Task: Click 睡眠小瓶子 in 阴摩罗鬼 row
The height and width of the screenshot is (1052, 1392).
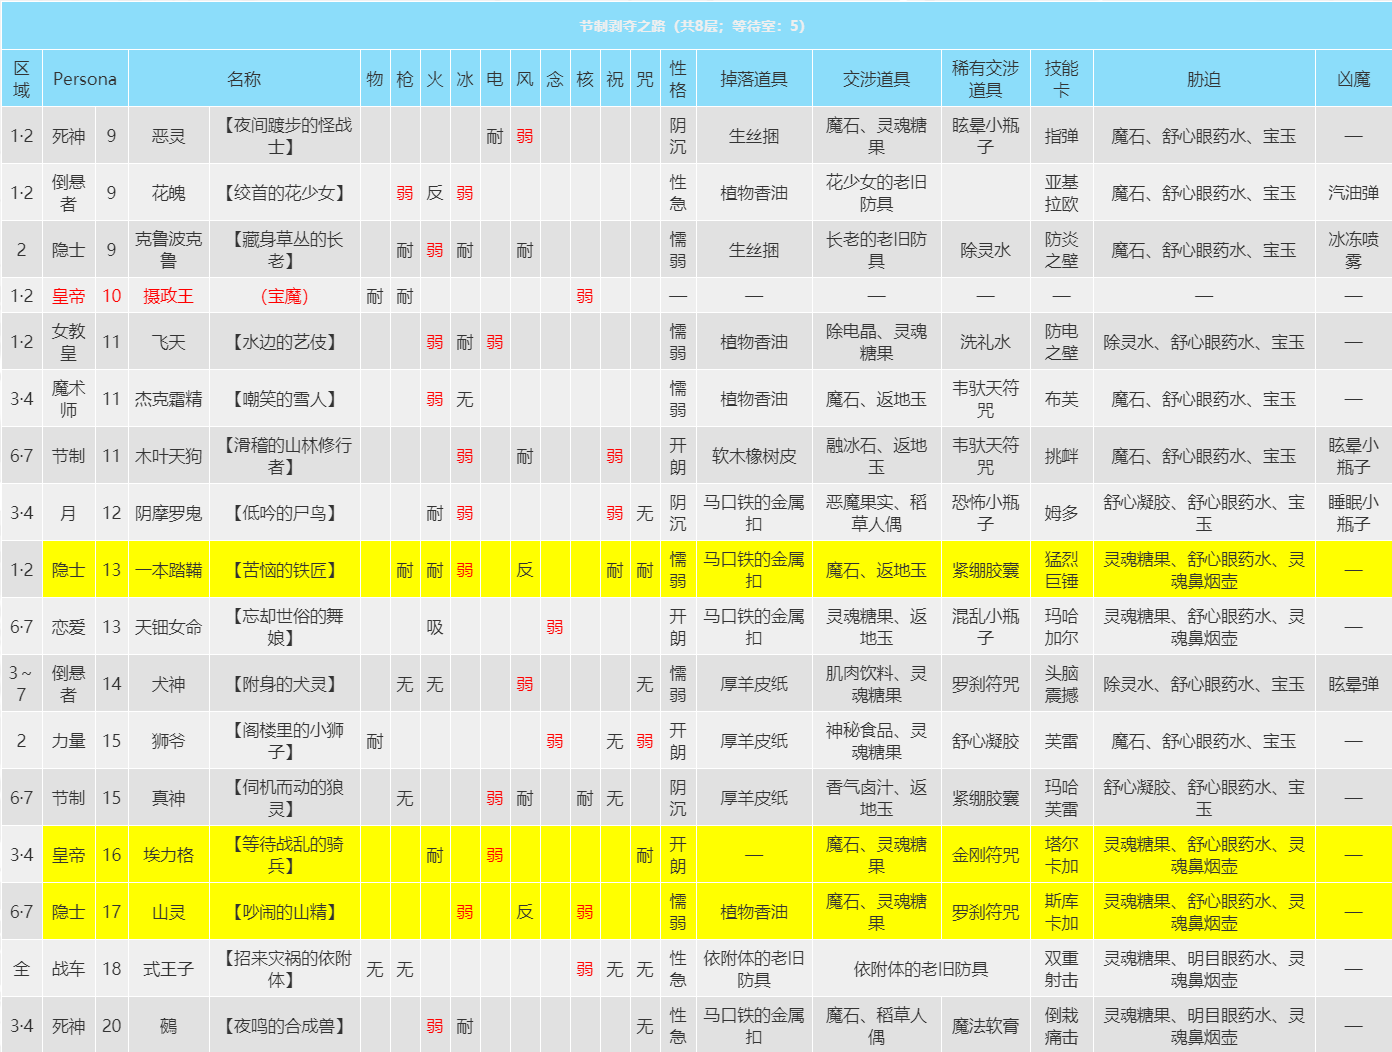Action: click(1354, 513)
